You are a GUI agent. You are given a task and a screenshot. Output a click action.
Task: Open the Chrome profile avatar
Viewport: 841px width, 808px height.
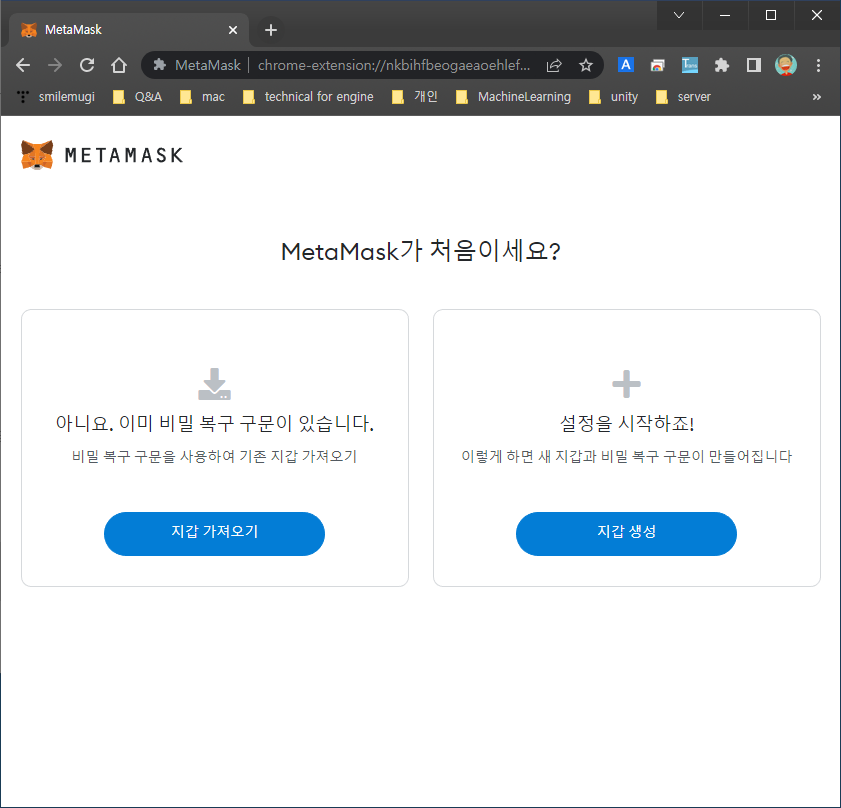point(786,65)
